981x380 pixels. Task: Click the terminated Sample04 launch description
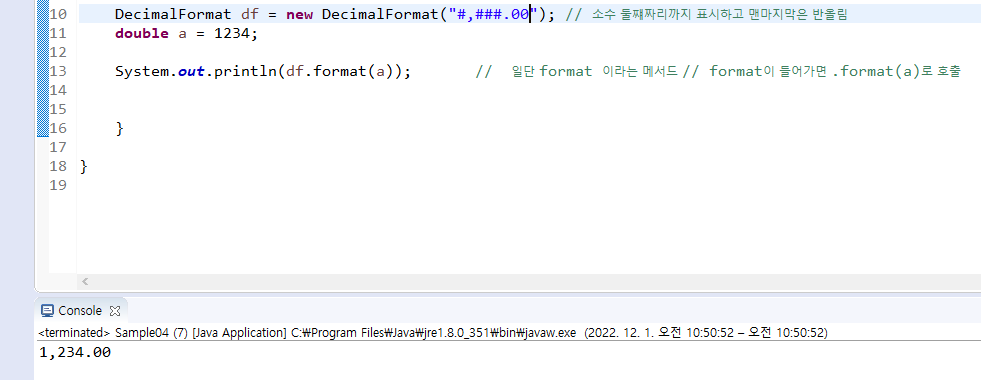[433, 332]
